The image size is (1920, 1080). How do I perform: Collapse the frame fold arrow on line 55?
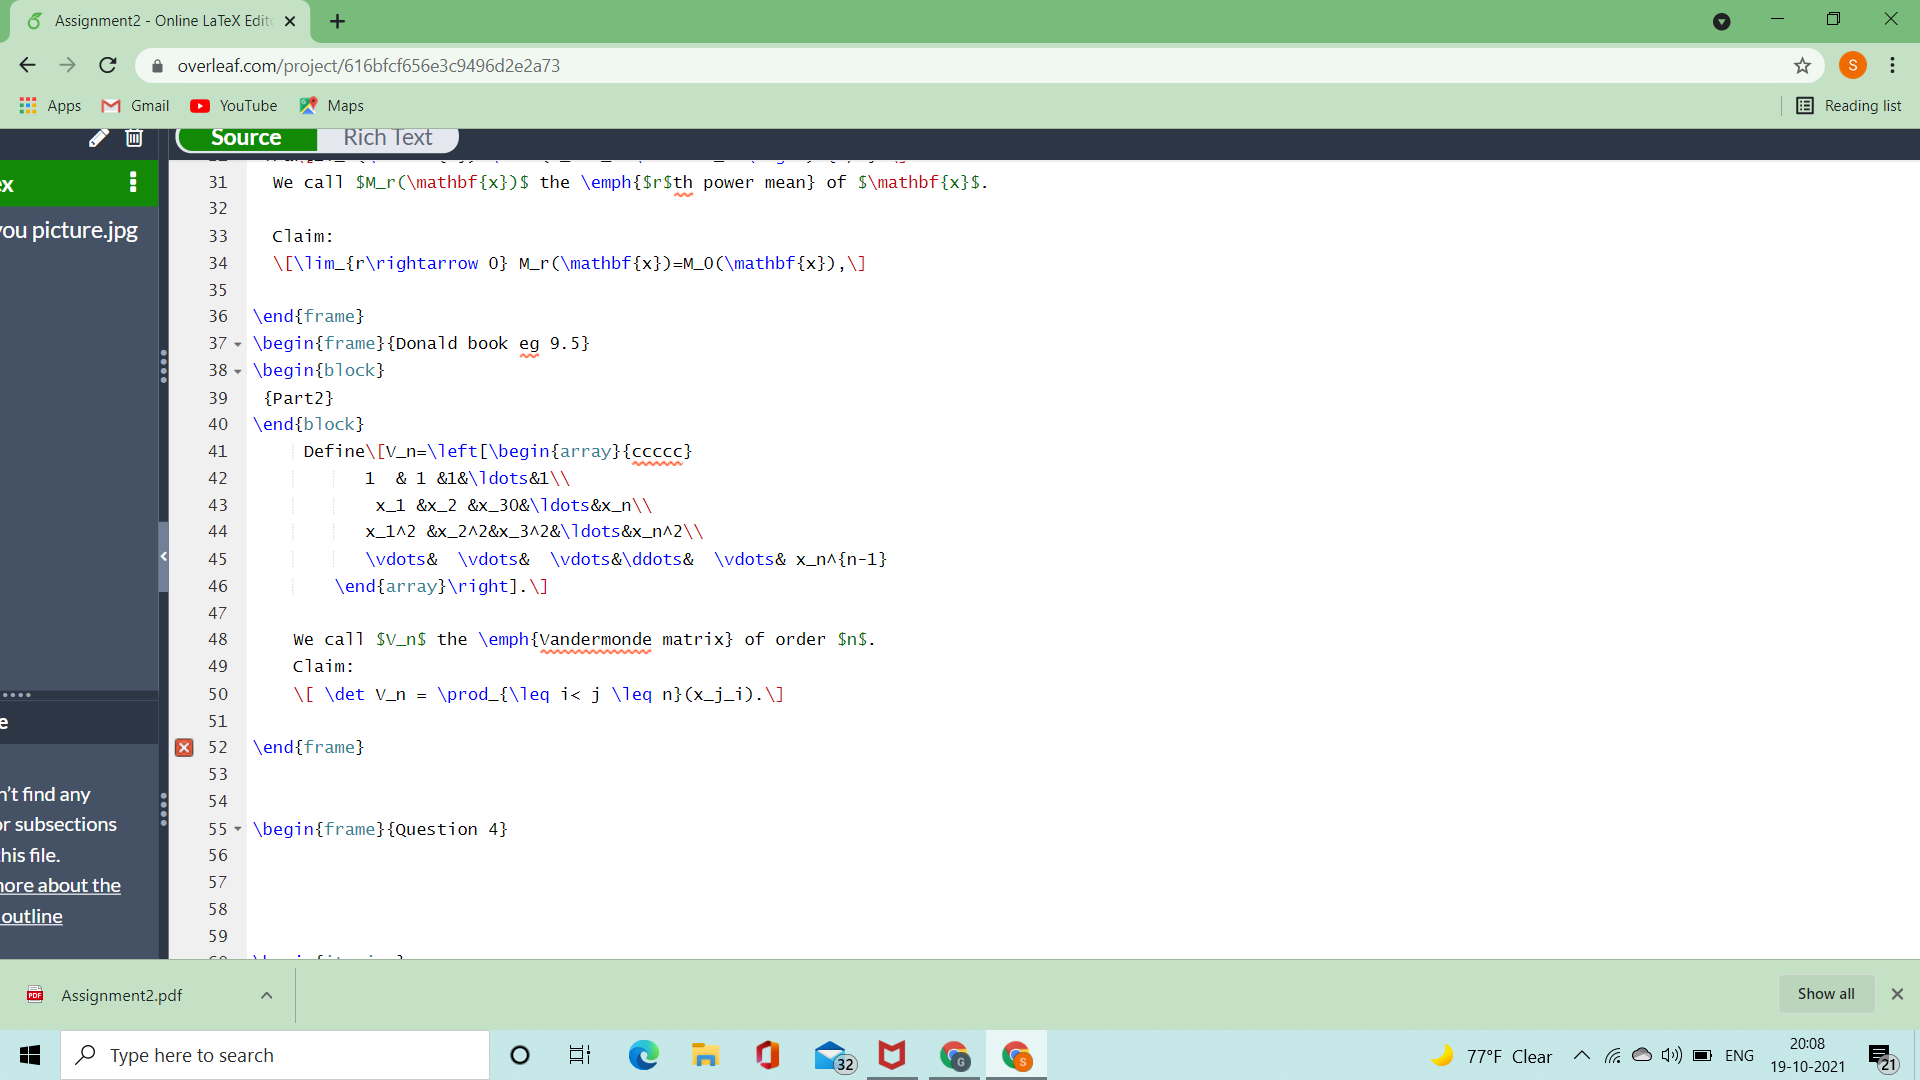click(238, 829)
